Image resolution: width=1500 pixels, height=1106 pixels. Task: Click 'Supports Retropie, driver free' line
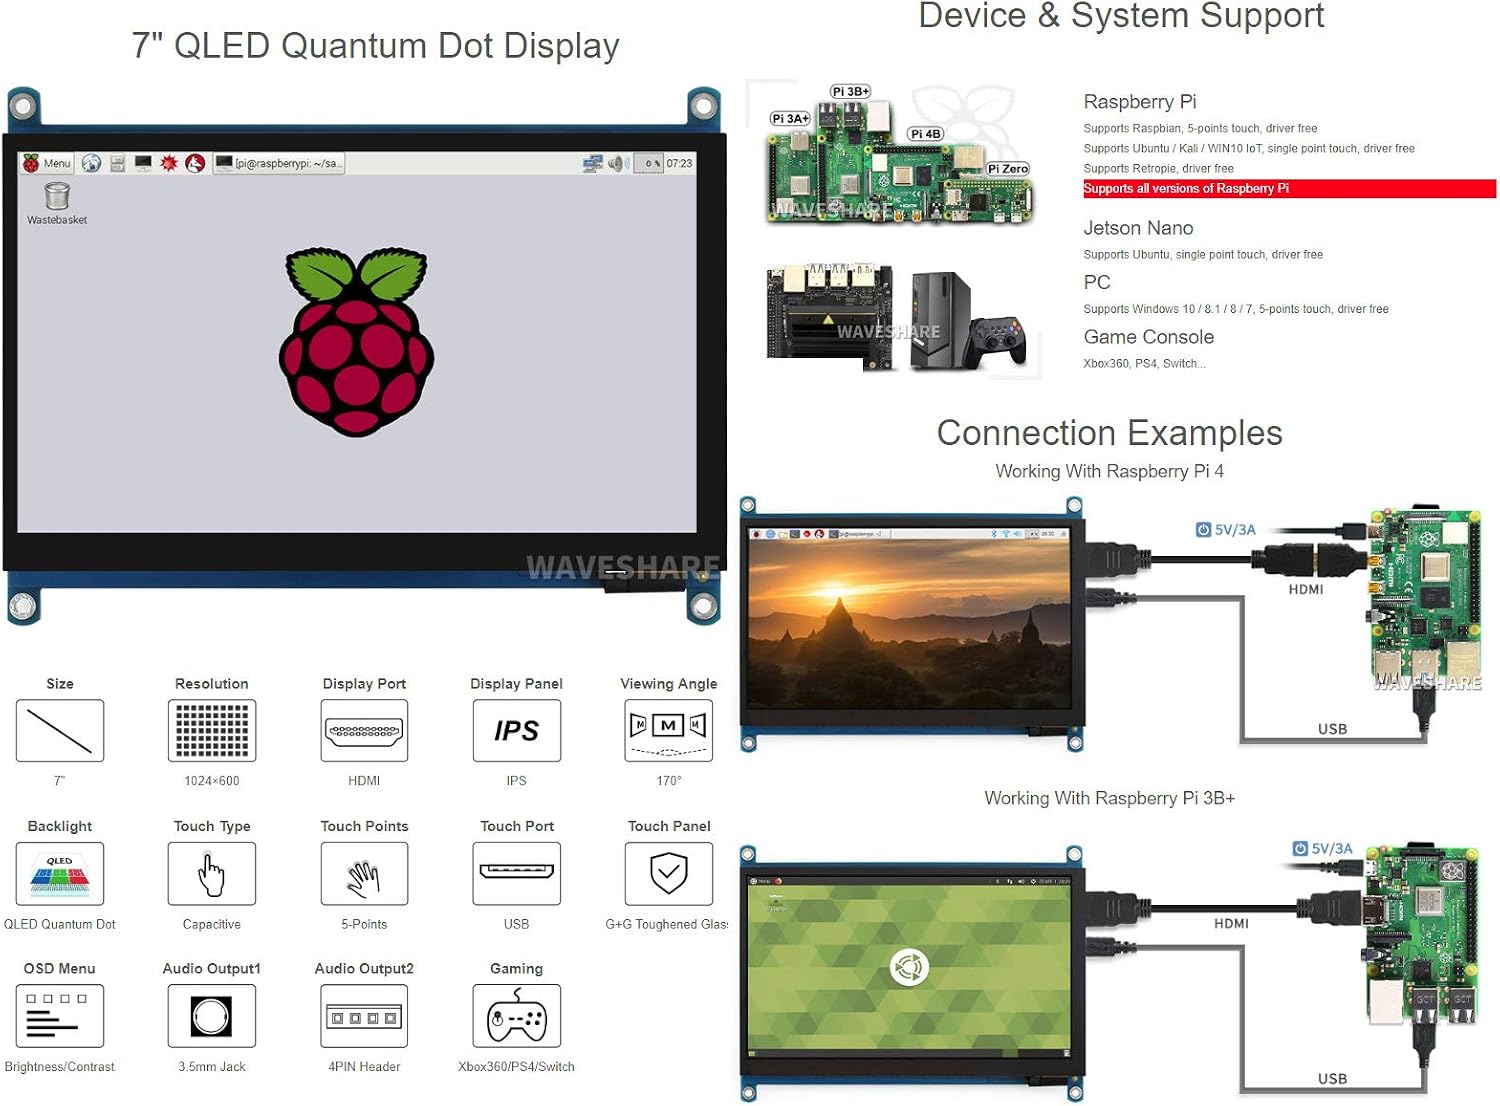pyautogui.click(x=1158, y=169)
